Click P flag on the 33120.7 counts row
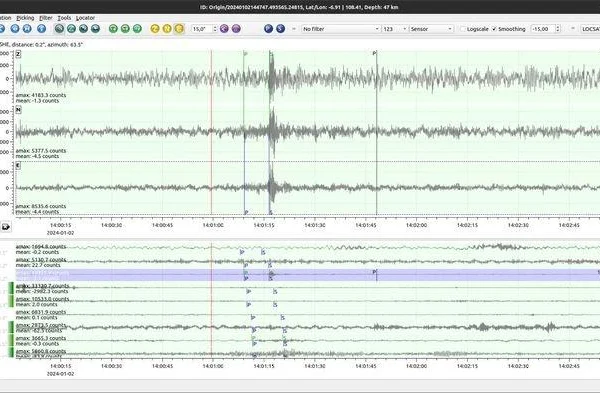Image resolution: width=600 pixels, height=393 pixels. tap(249, 292)
